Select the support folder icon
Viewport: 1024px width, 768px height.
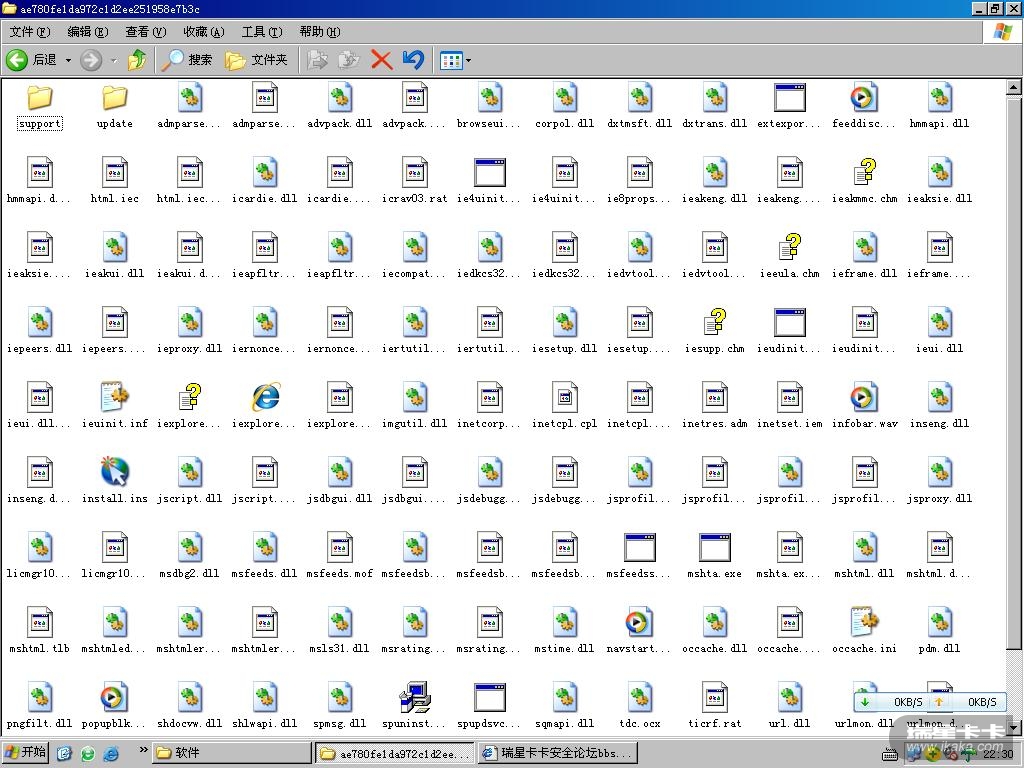40,98
